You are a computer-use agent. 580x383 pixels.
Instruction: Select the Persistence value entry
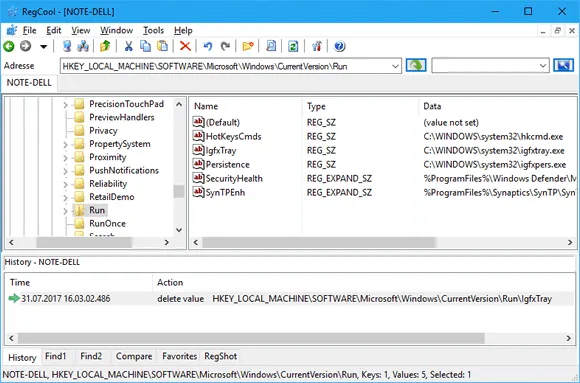pos(227,164)
